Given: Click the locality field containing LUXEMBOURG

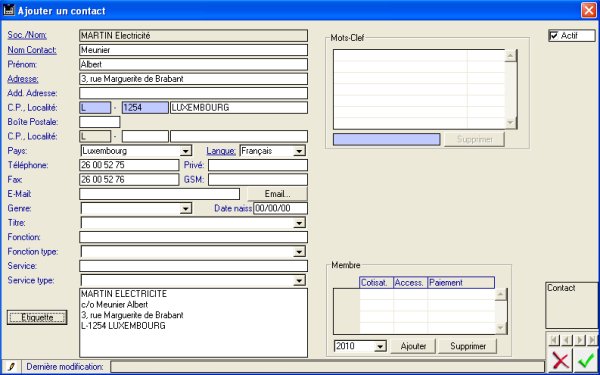Looking at the screenshot, I should click(x=239, y=108).
